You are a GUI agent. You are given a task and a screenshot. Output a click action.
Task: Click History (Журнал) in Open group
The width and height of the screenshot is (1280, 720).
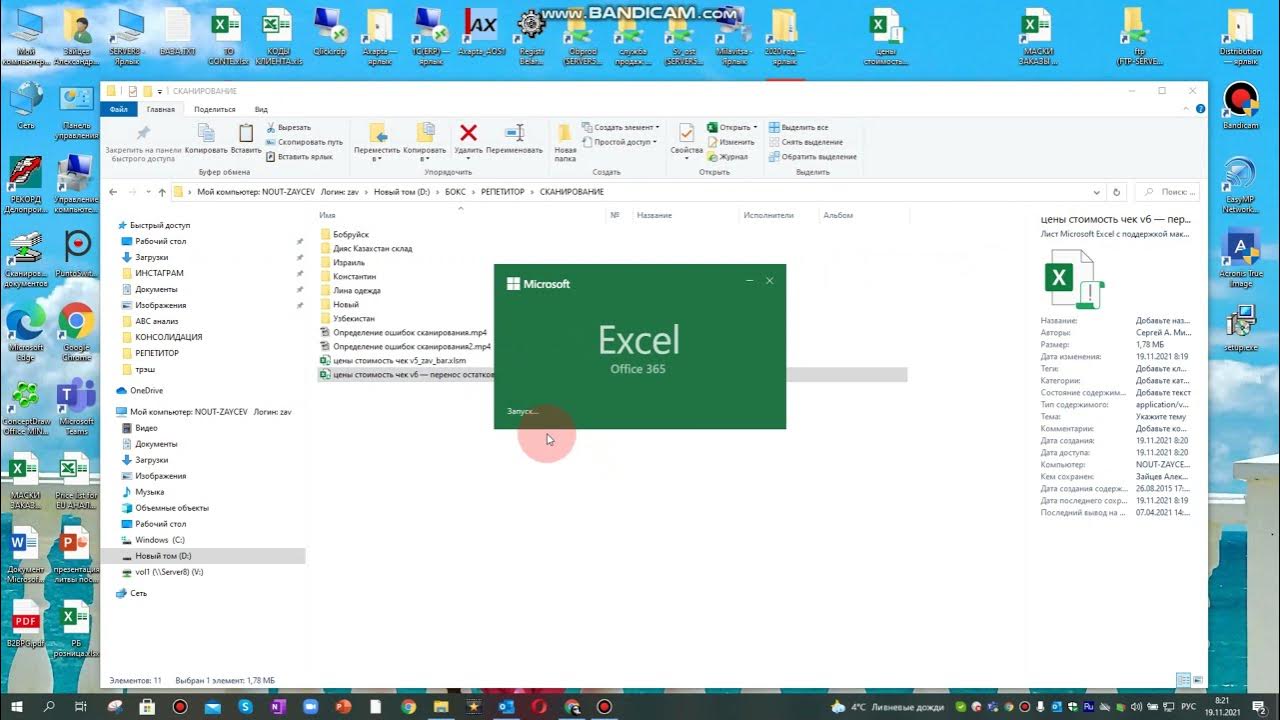[x=727, y=157]
